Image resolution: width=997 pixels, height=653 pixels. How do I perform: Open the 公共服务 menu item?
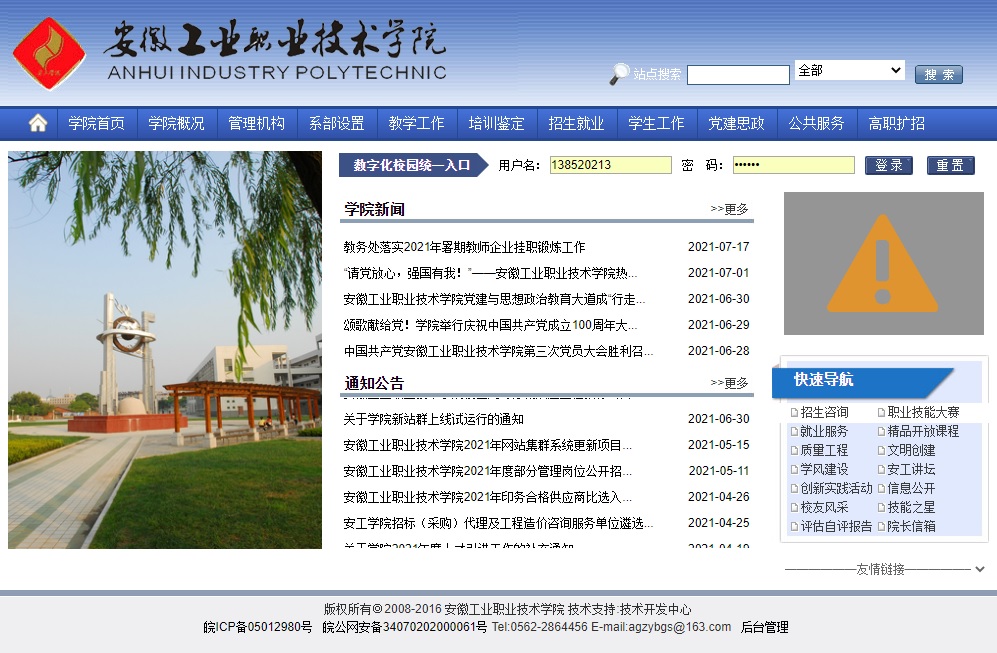816,123
